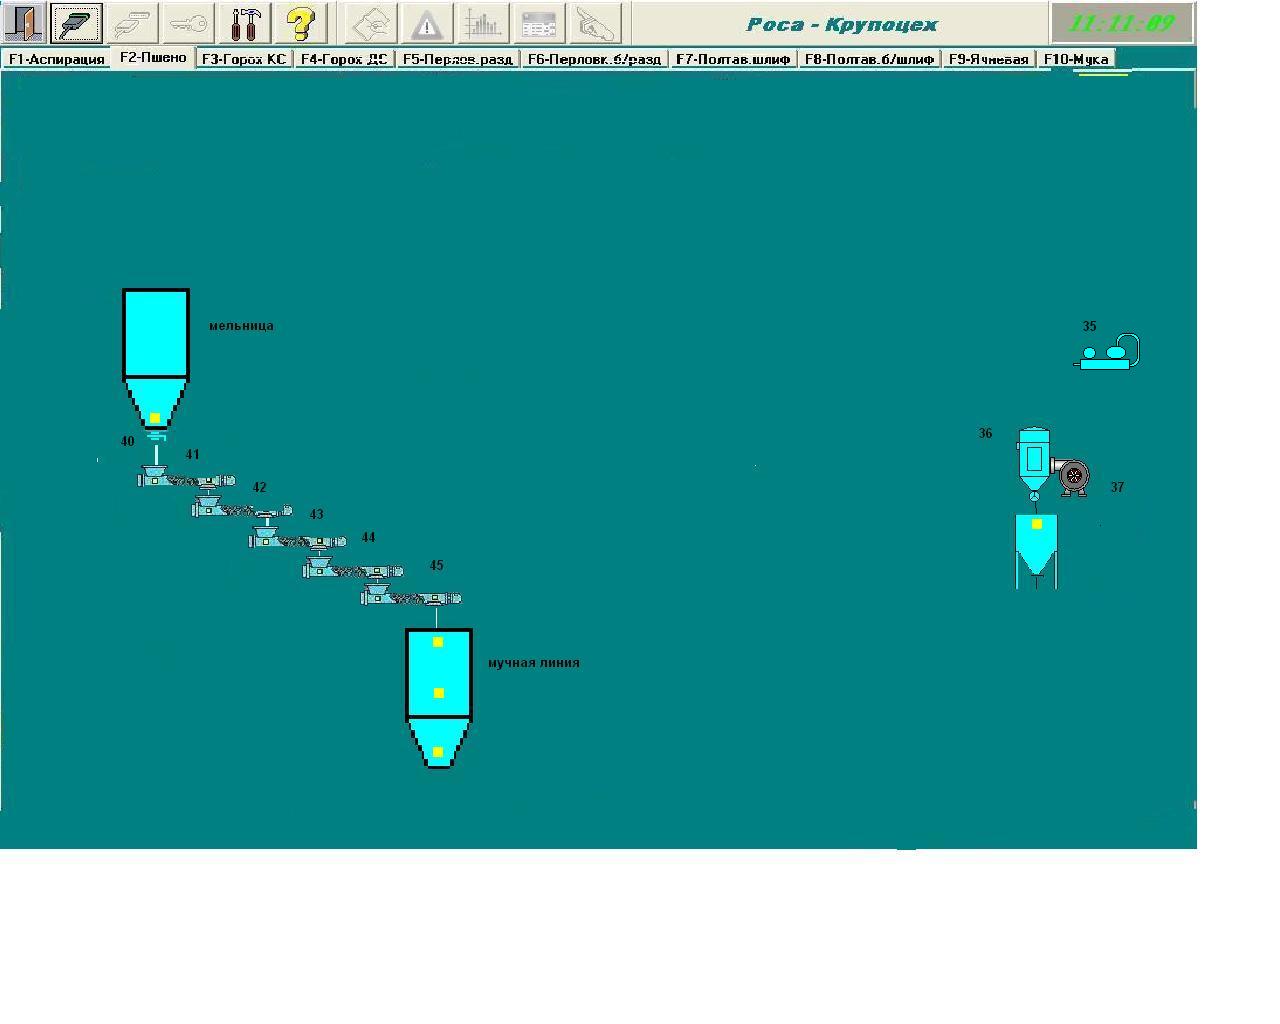The image size is (1280, 1024).
Task: Open the bar chart trends icon
Action: pos(483,23)
